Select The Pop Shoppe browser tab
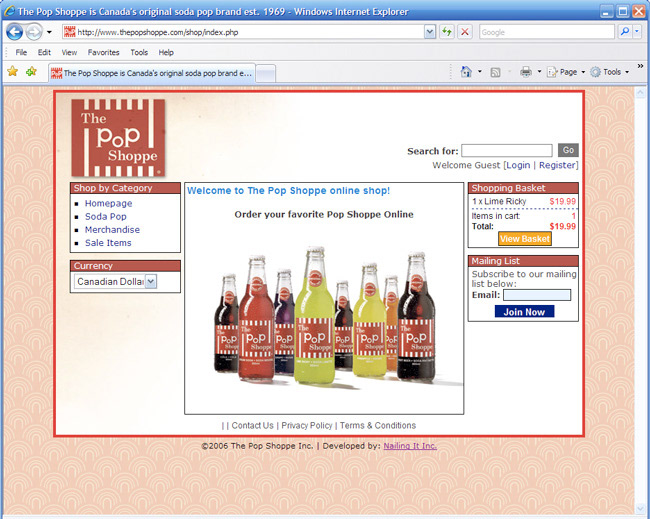Image resolution: width=650 pixels, height=519 pixels. (151, 73)
